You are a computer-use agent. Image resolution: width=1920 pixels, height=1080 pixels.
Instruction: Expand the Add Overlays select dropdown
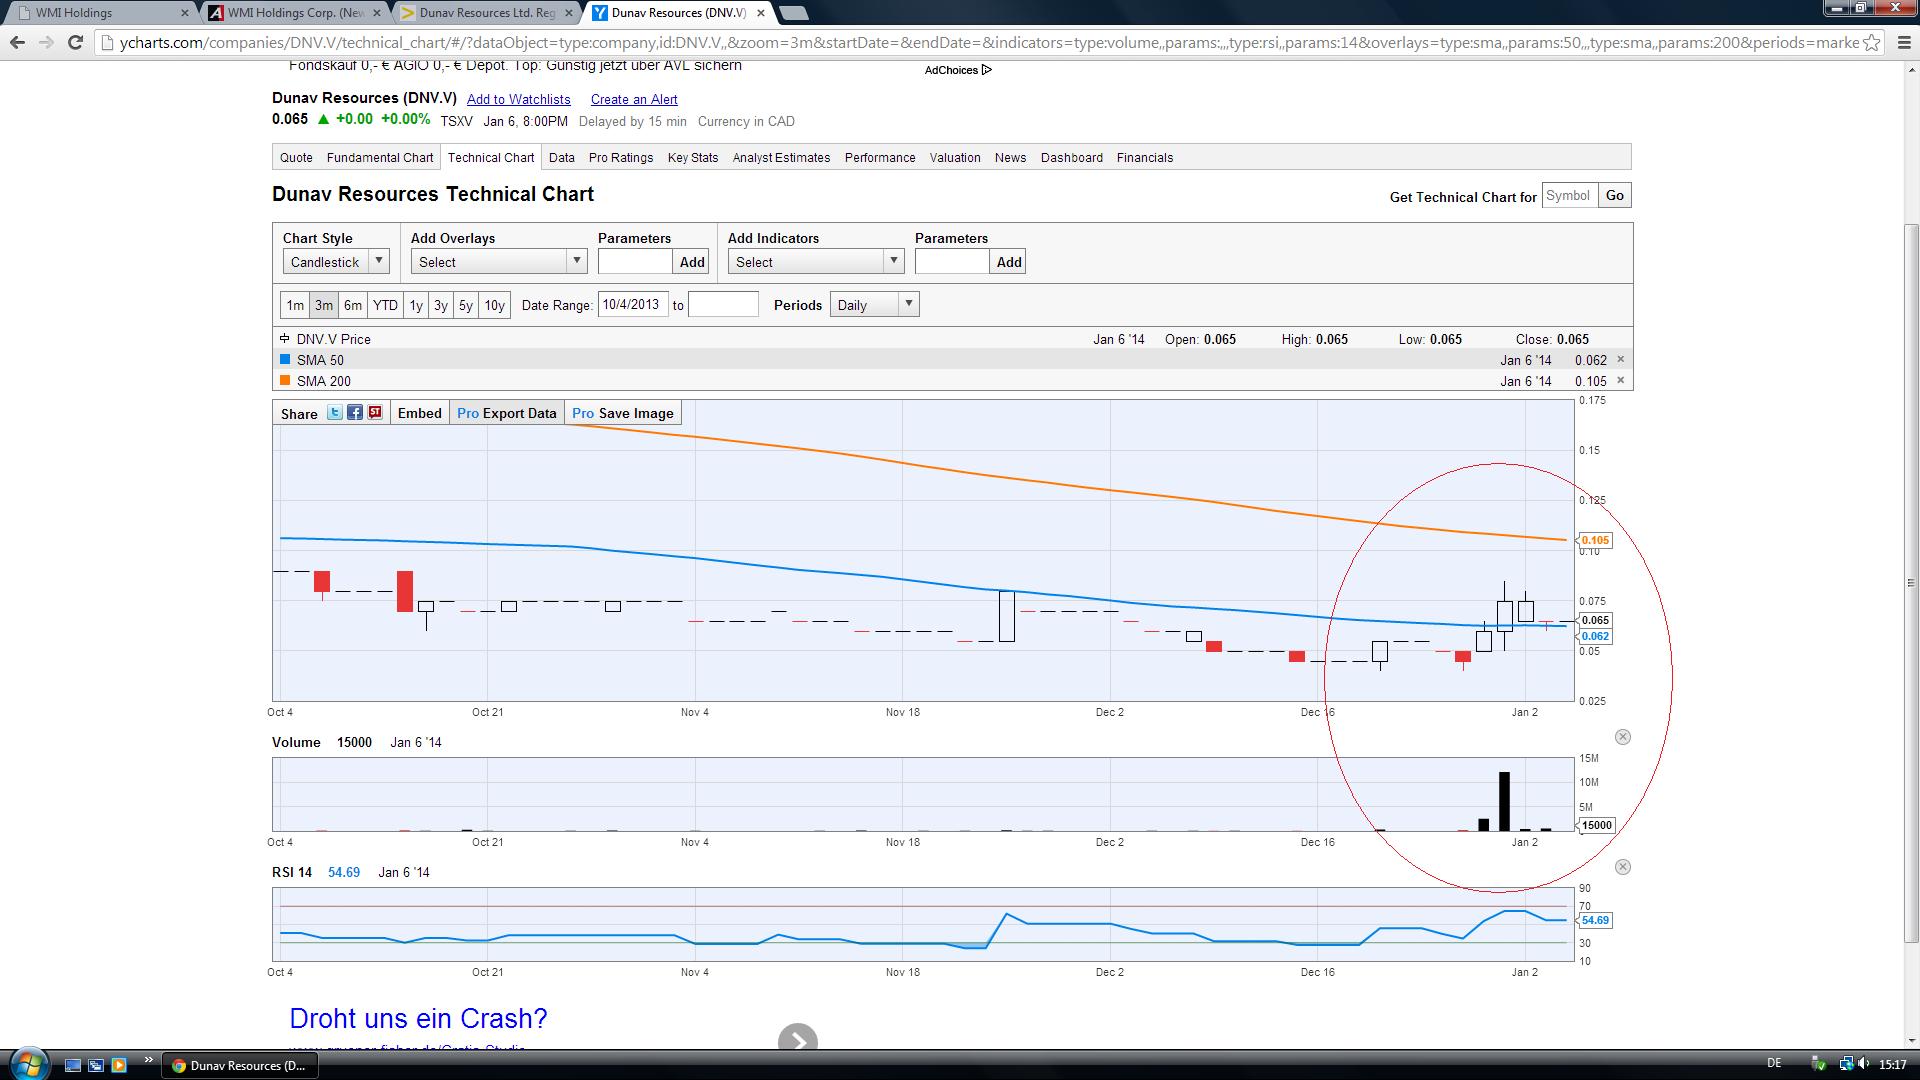tap(498, 262)
